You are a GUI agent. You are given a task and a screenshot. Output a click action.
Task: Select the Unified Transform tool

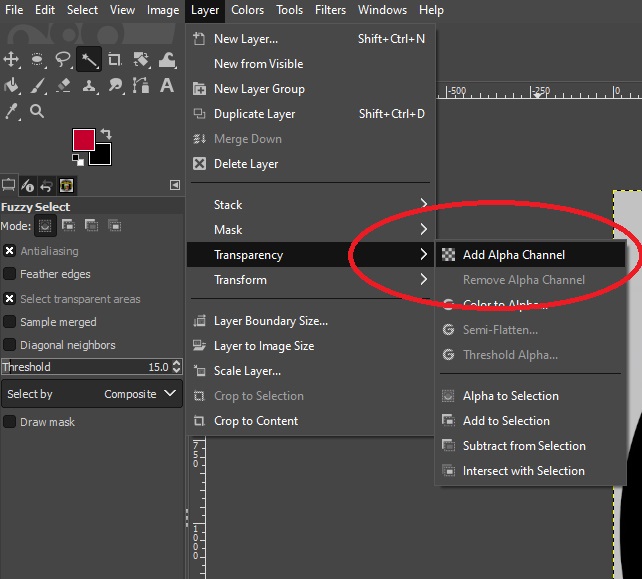[x=141, y=59]
